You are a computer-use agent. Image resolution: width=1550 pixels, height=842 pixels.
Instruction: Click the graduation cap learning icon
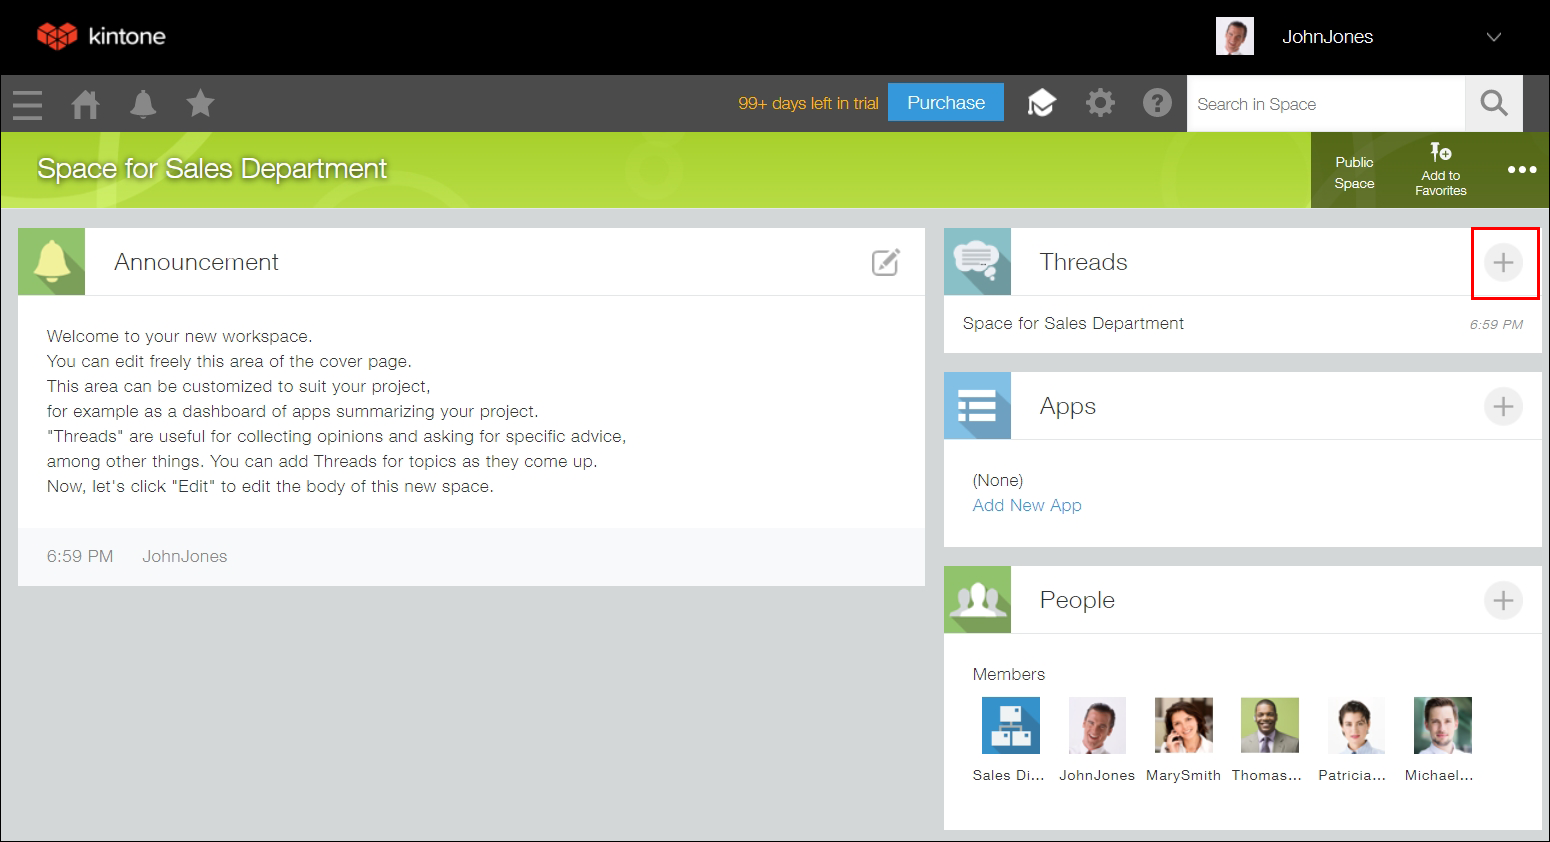pos(1042,103)
